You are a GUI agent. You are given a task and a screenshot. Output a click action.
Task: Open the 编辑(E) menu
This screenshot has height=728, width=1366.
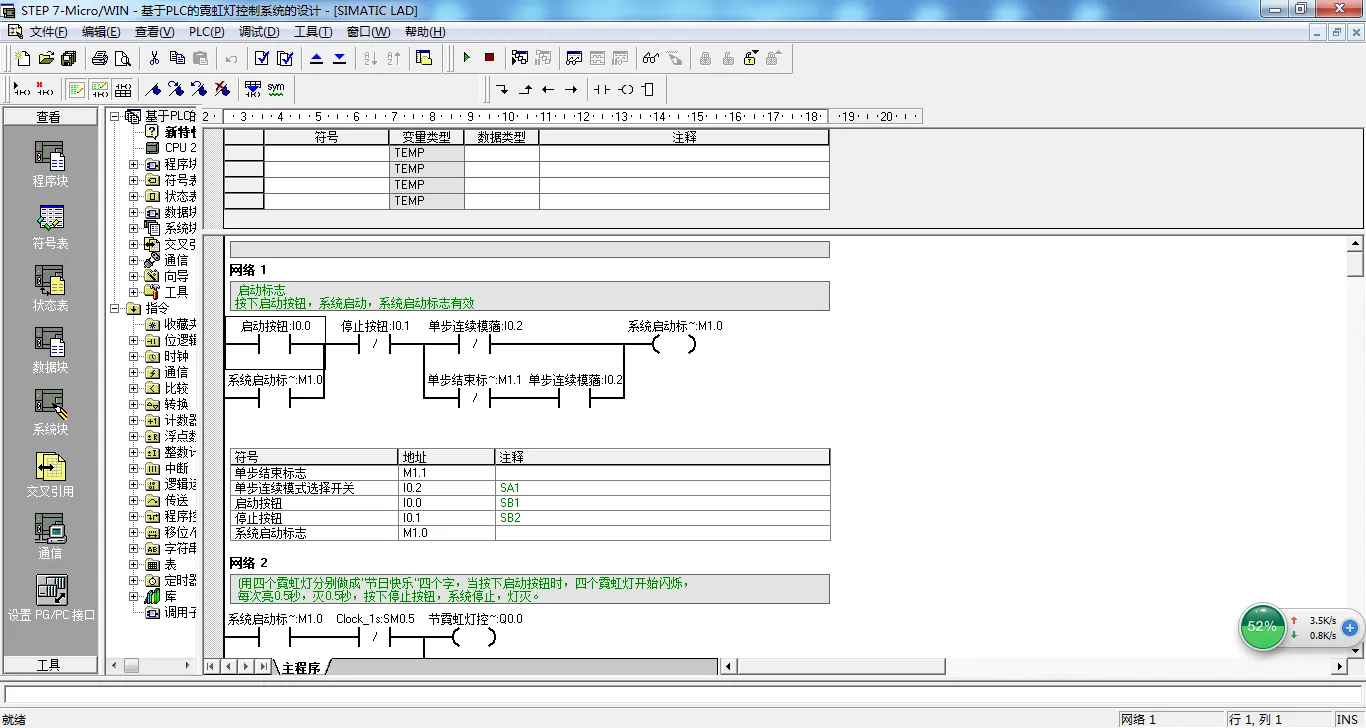(x=101, y=32)
